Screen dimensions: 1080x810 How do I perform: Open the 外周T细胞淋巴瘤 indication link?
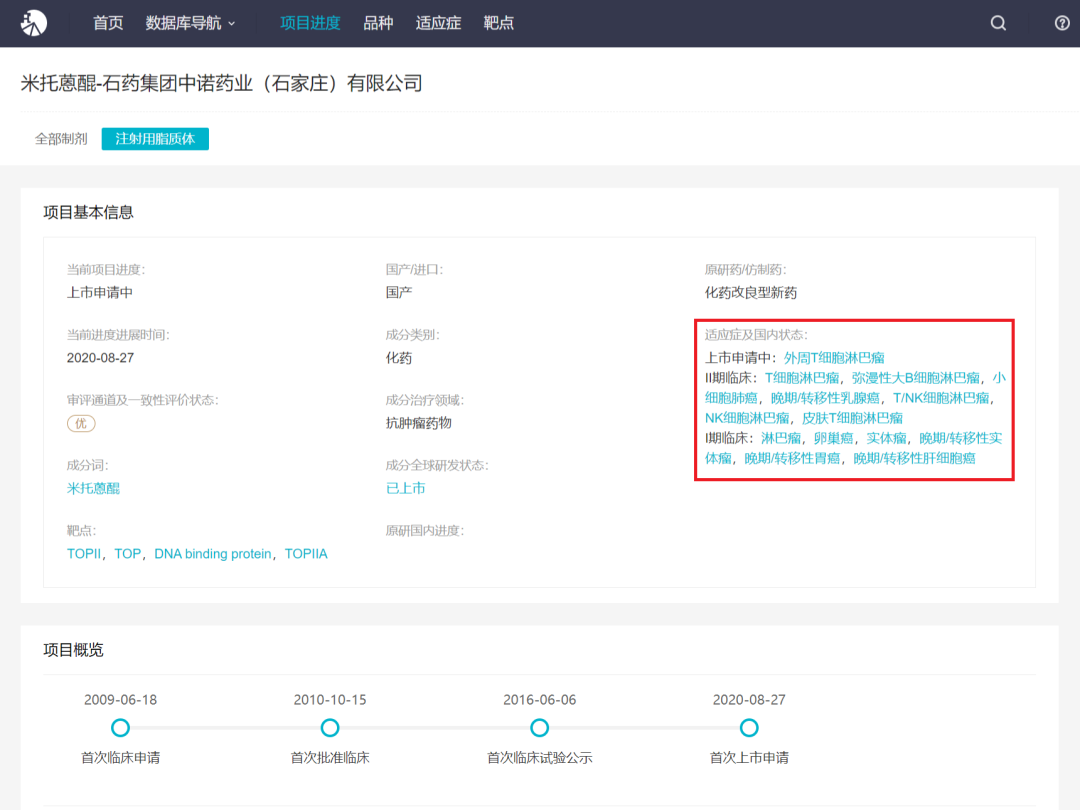coord(834,357)
